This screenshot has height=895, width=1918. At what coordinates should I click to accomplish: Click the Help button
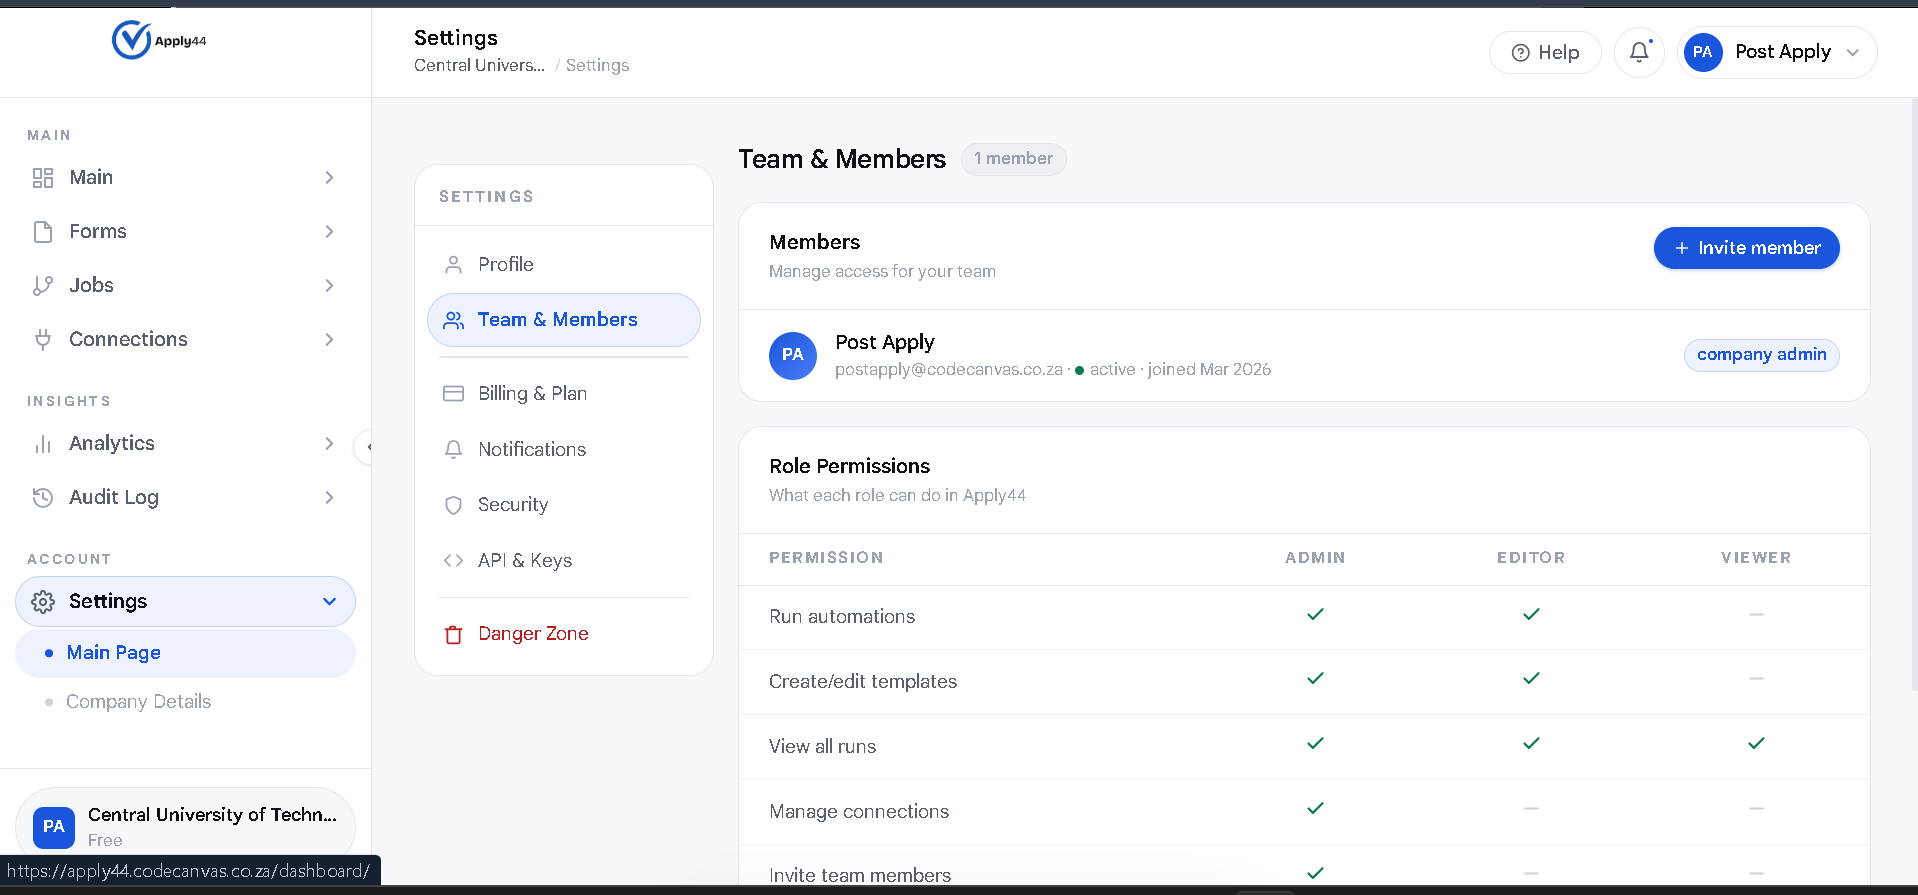click(x=1545, y=53)
